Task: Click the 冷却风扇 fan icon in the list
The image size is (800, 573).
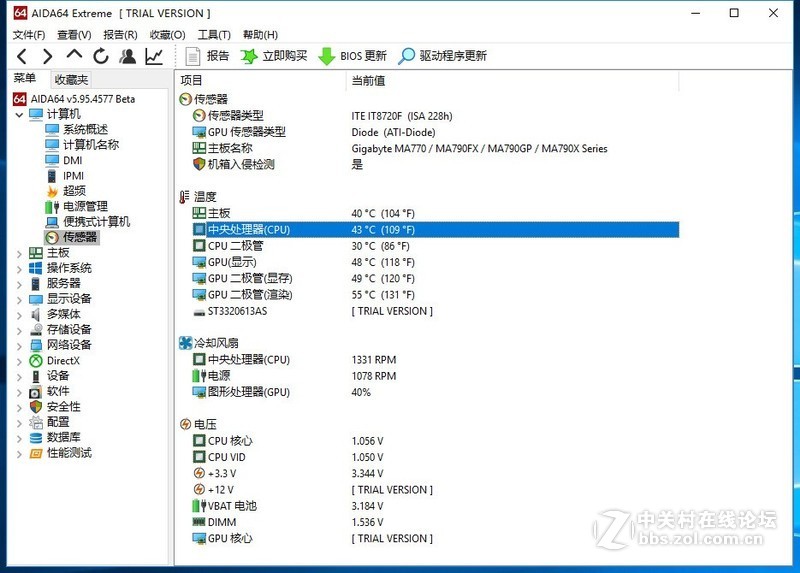Action: [185, 343]
